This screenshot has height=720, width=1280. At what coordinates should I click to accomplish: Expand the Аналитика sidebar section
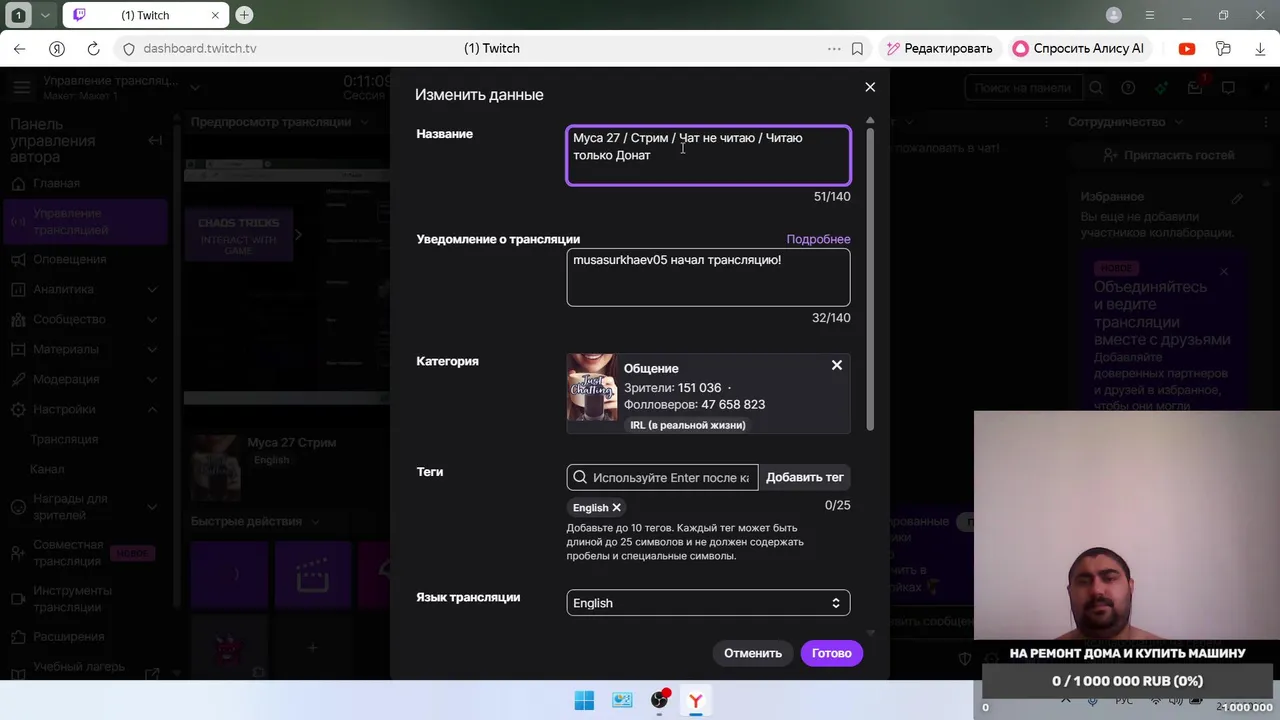(x=152, y=289)
